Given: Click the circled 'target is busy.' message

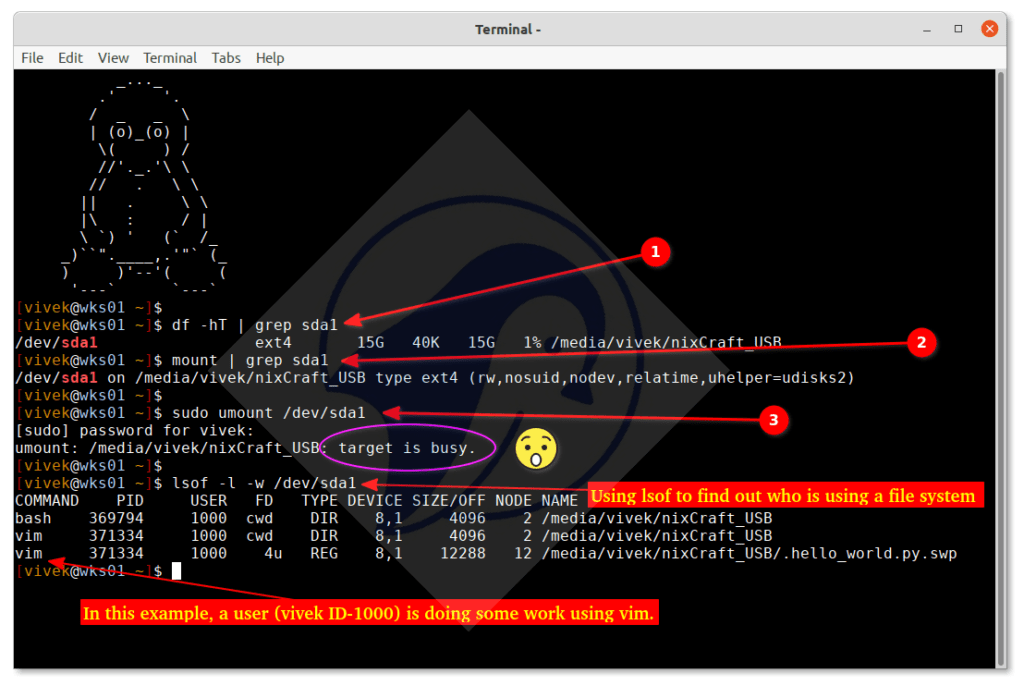Looking at the screenshot, I should click(x=408, y=448).
